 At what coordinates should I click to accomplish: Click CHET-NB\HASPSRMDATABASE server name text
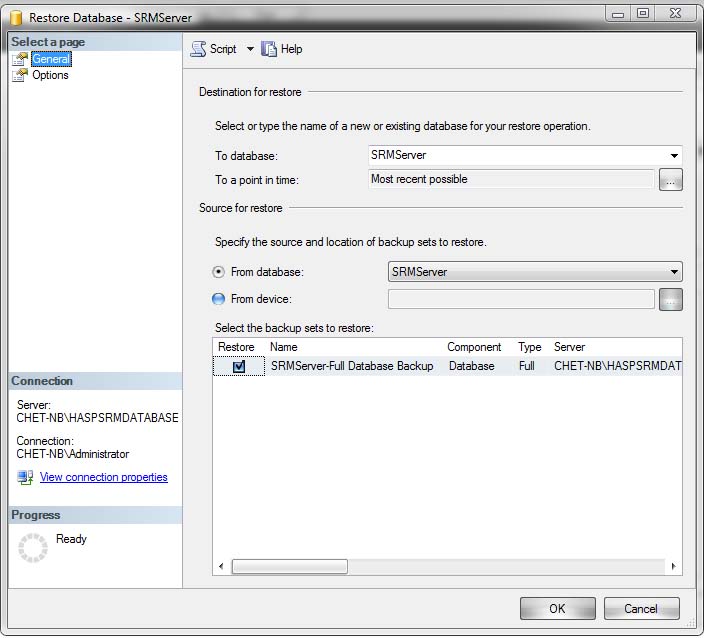coord(97,418)
